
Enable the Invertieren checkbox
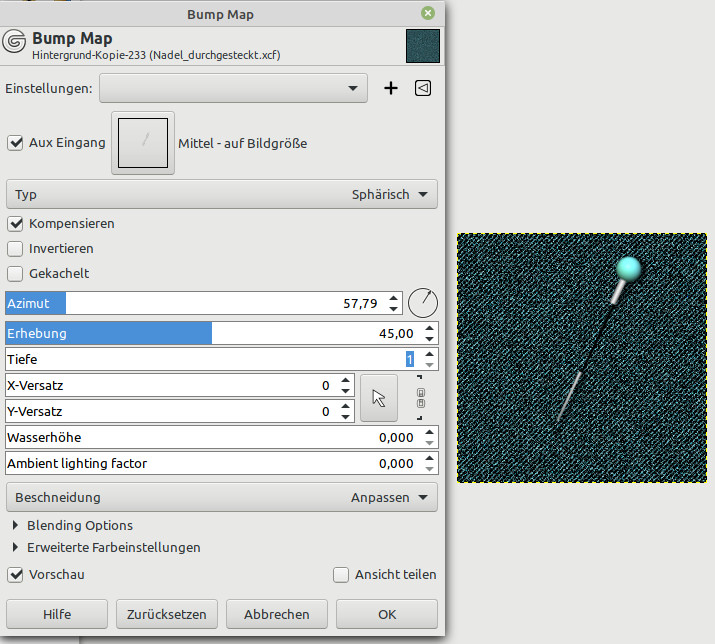point(15,248)
